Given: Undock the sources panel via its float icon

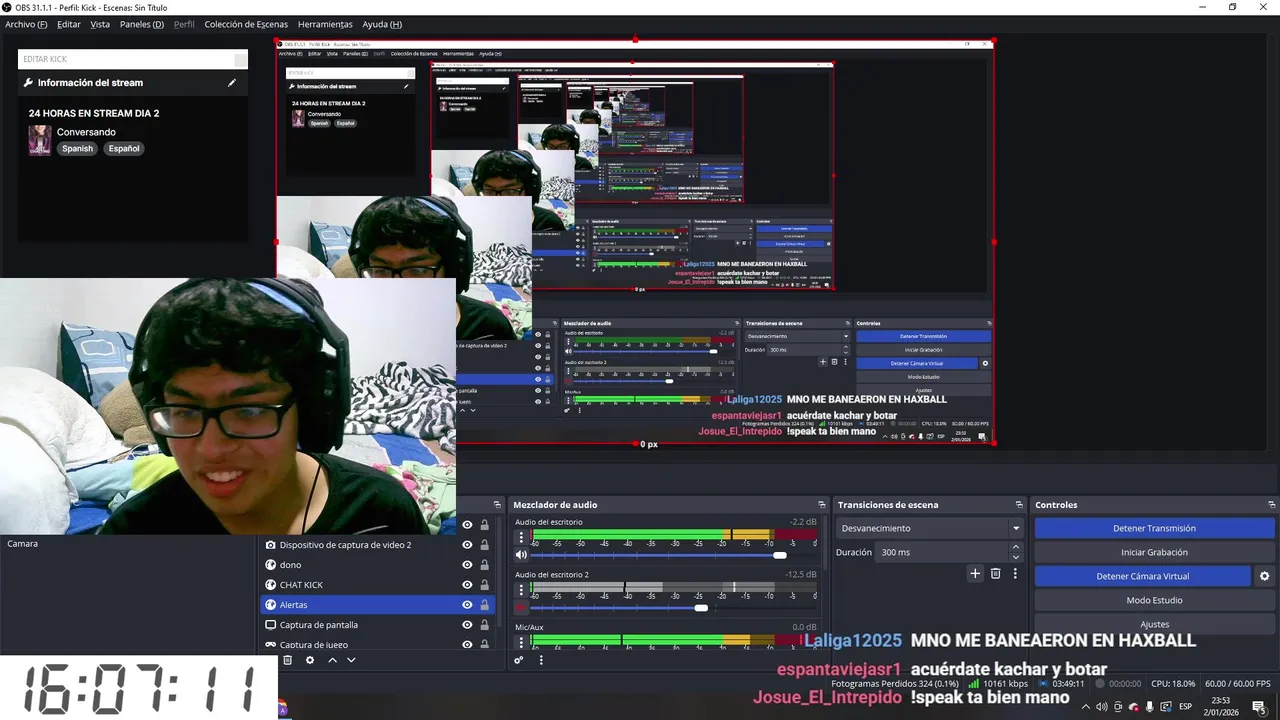Looking at the screenshot, I should click(497, 505).
